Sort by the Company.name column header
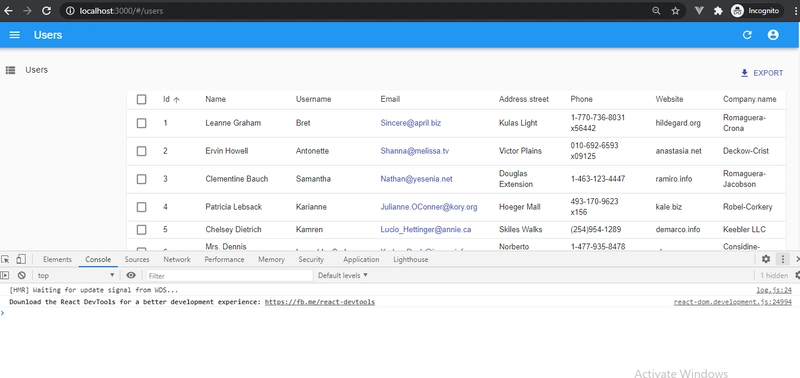The height and width of the screenshot is (378, 800). click(x=749, y=99)
